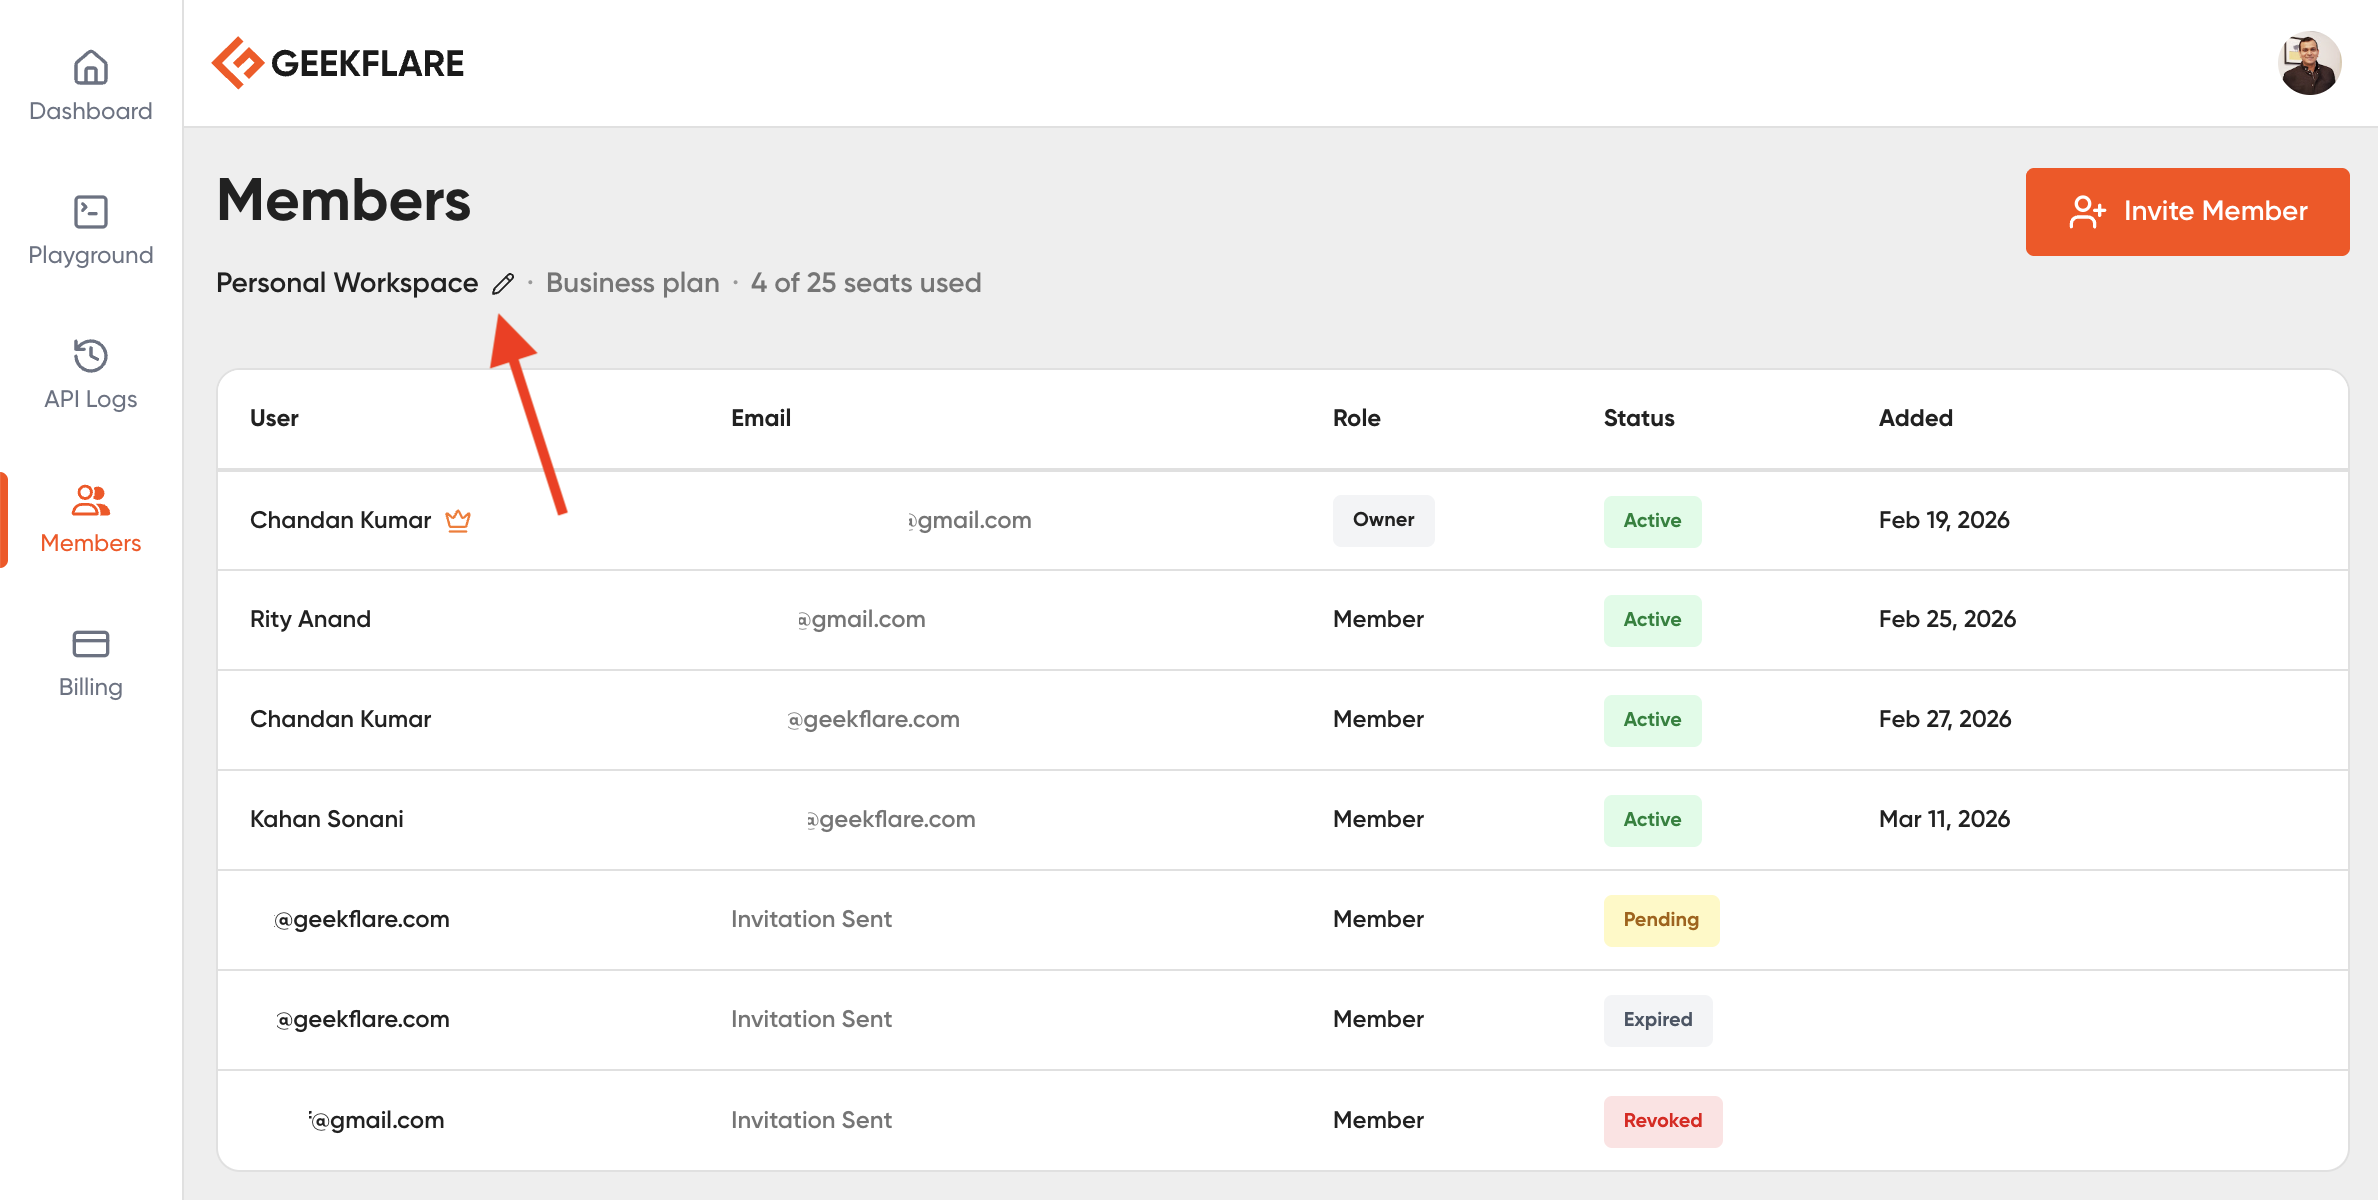The width and height of the screenshot is (2378, 1200).
Task: Open the Dashboard home icon
Action: click(90, 68)
